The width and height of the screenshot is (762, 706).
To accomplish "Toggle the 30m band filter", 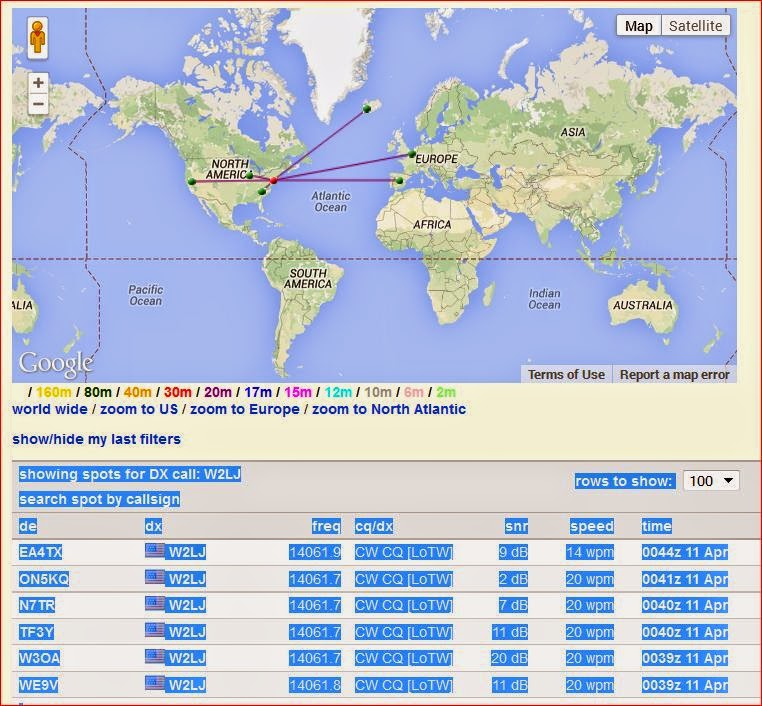I will (x=178, y=392).
